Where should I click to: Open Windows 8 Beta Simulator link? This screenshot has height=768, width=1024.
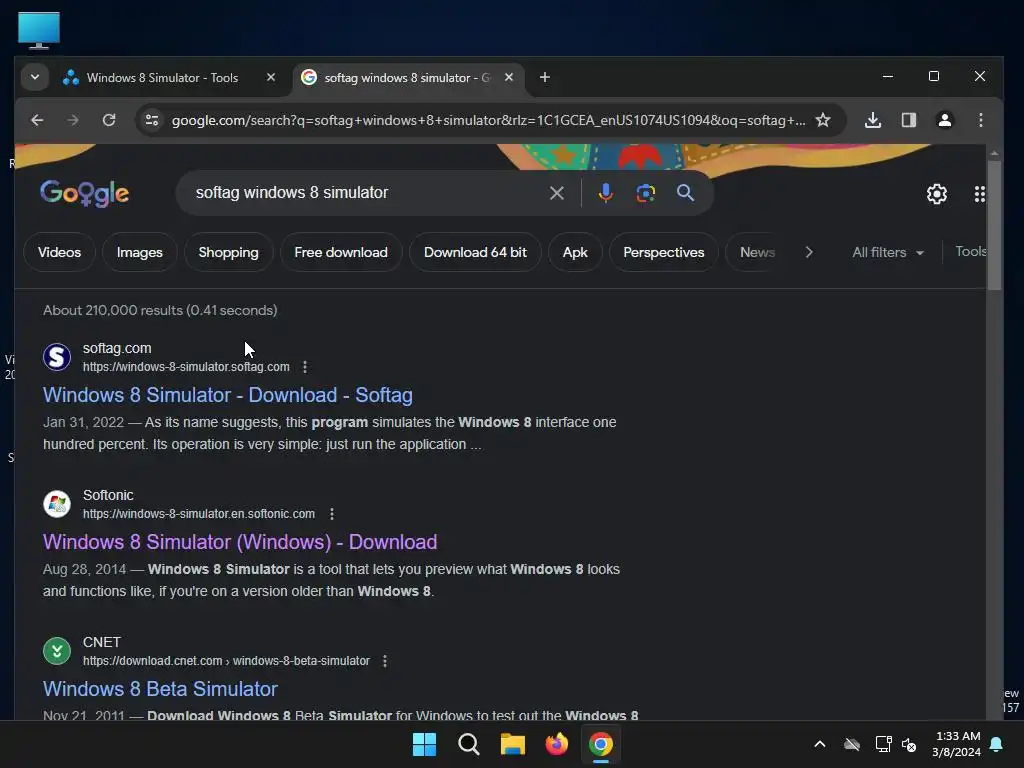[160, 689]
